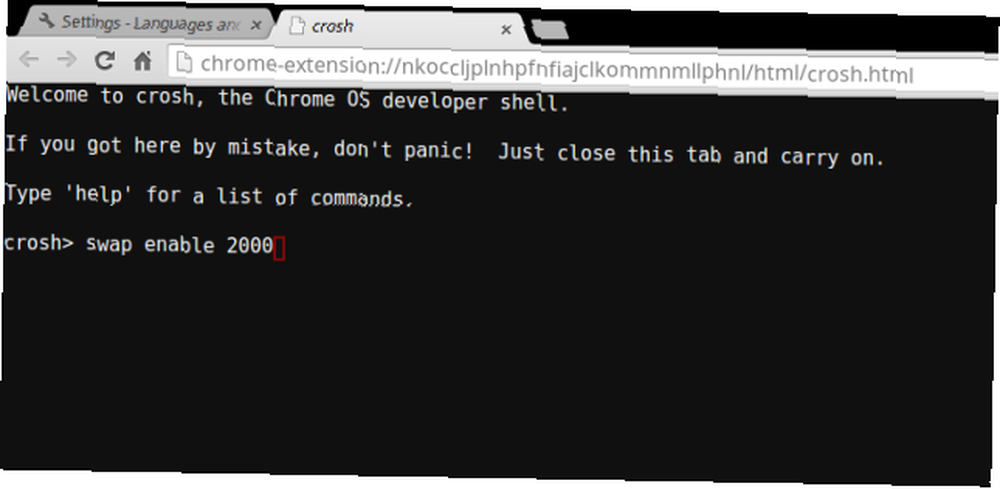Reload the crosh page

(x=105, y=61)
